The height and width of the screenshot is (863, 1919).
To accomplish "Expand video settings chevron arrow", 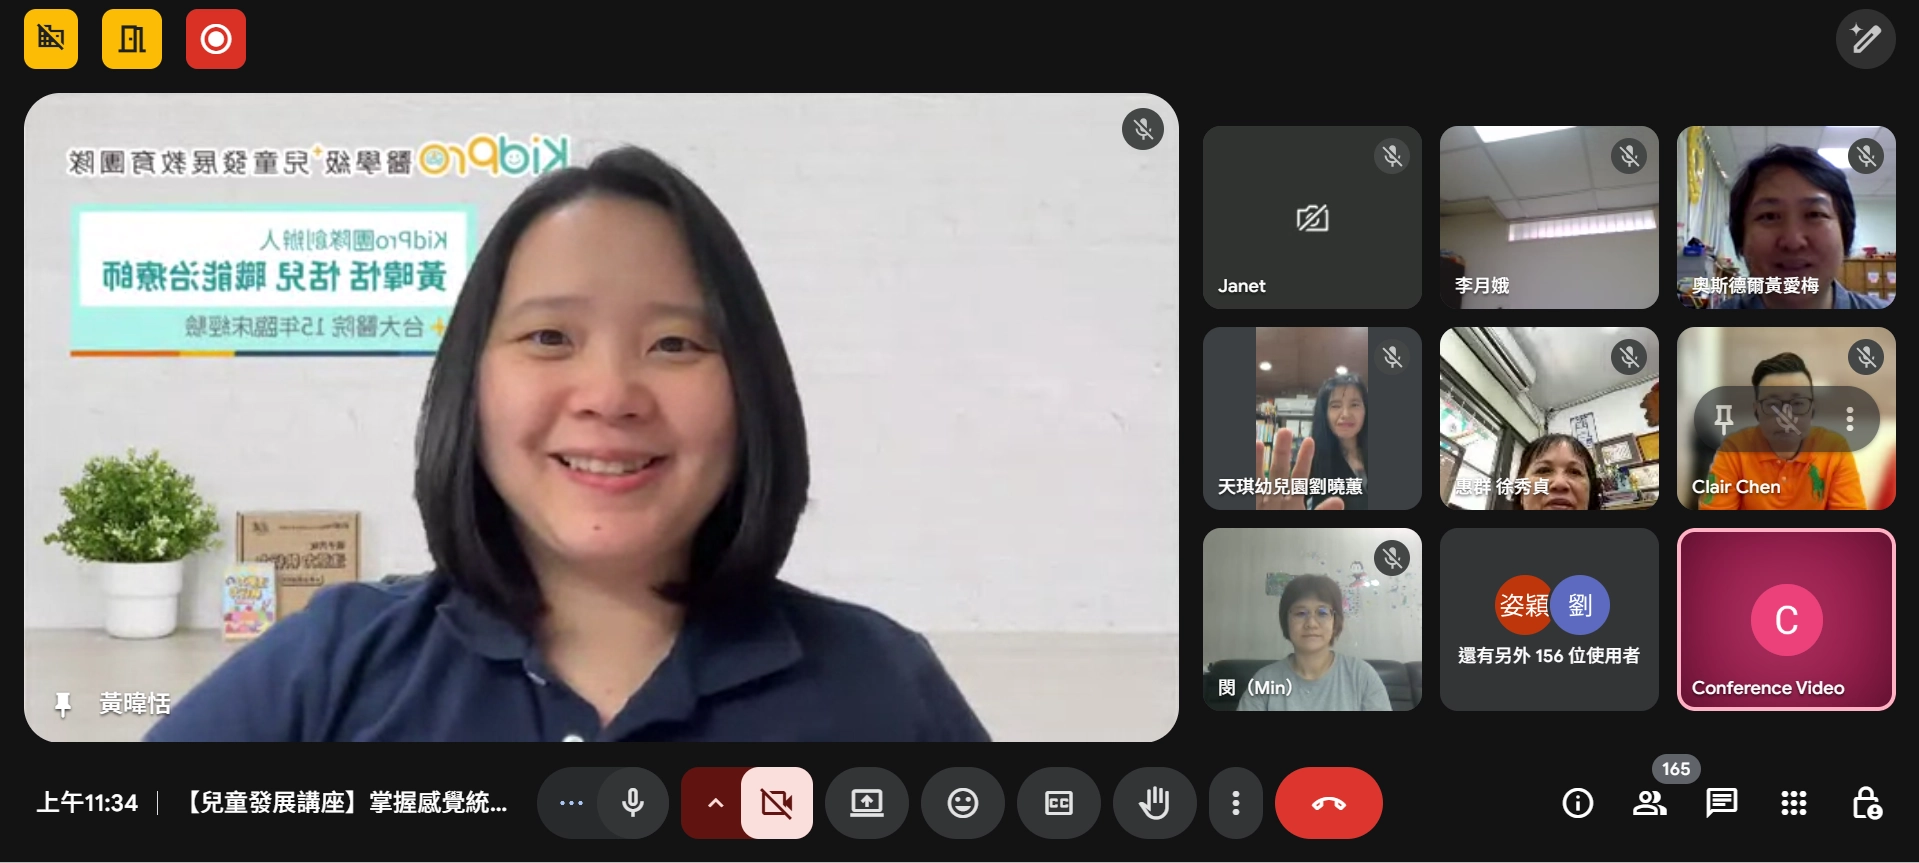I will [x=715, y=803].
